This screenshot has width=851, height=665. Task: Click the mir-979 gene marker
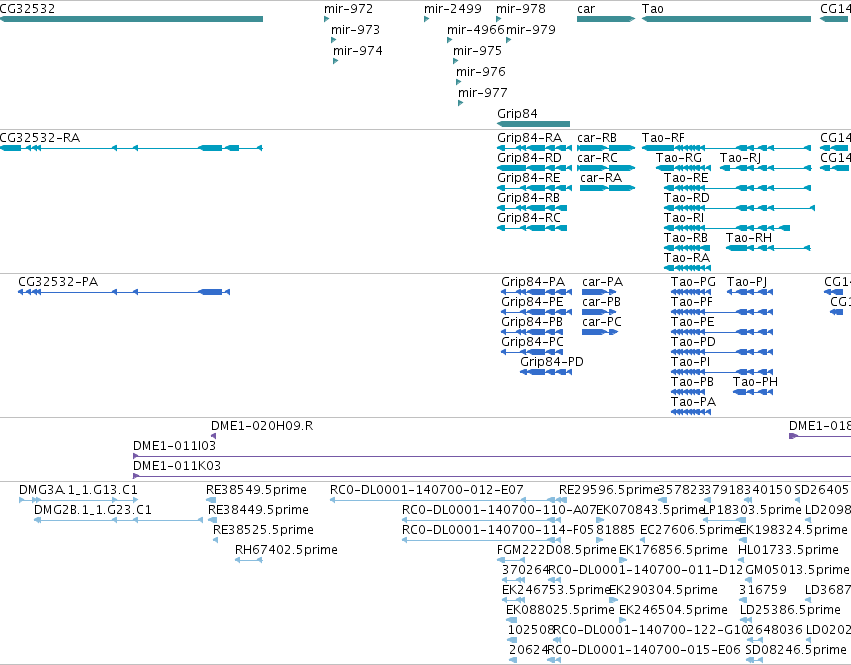pyautogui.click(x=509, y=40)
